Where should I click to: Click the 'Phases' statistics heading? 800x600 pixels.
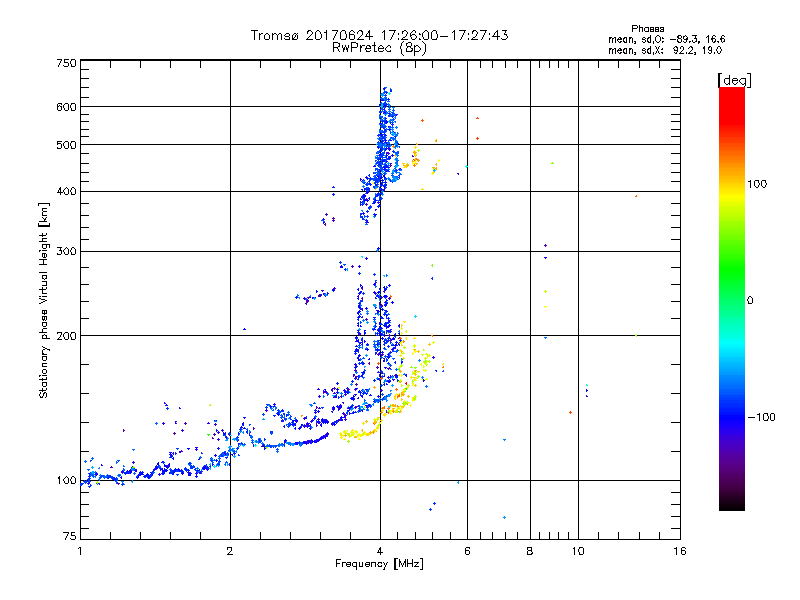pyautogui.click(x=647, y=29)
